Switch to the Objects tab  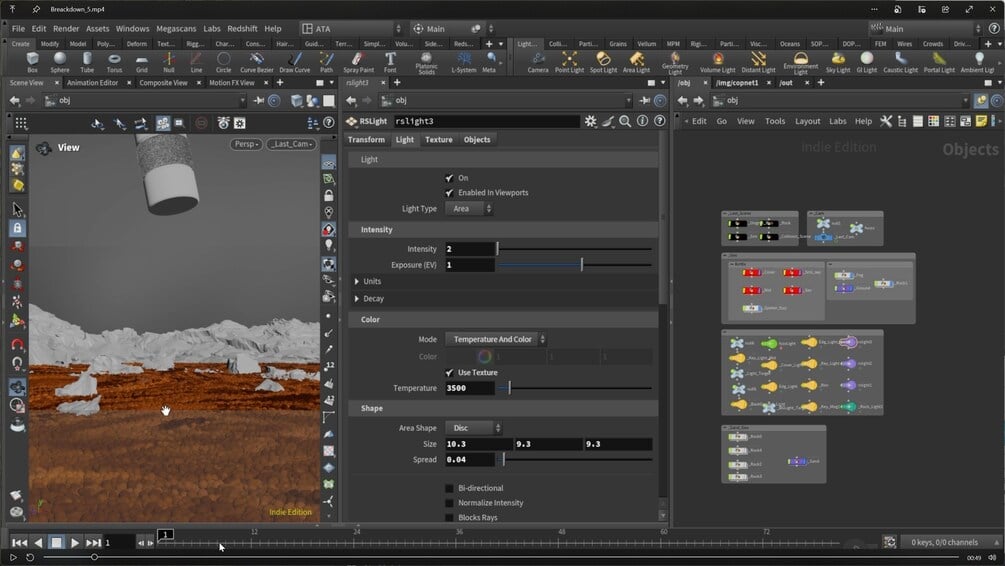[477, 140]
